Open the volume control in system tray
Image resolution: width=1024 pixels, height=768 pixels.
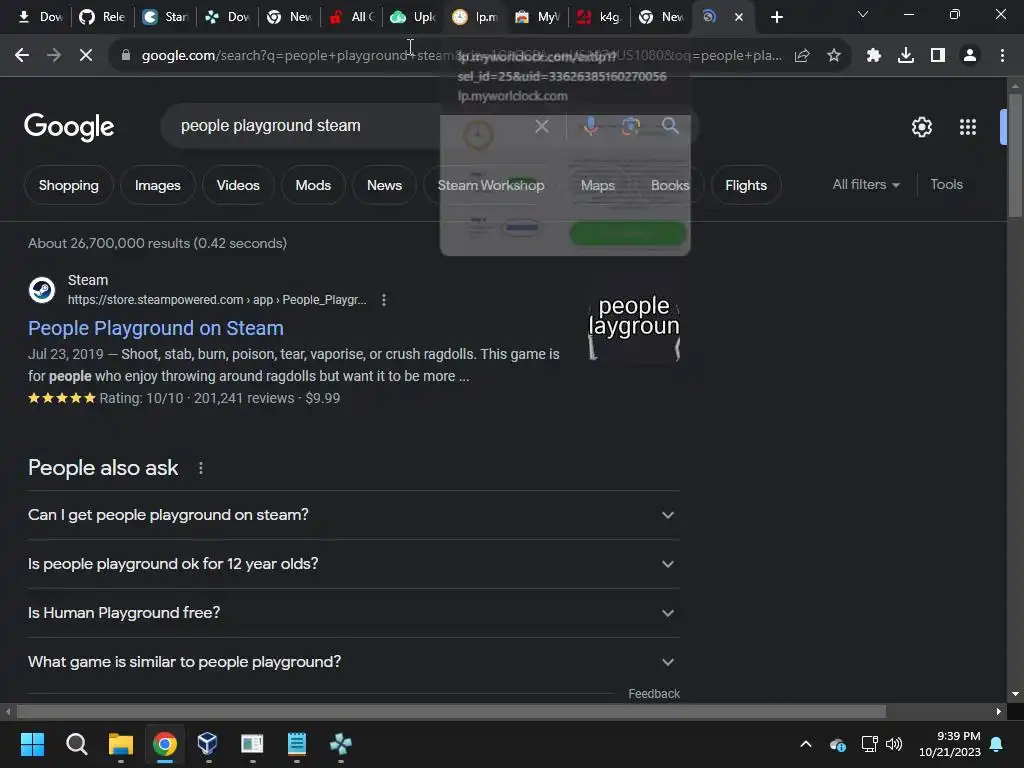tap(893, 744)
